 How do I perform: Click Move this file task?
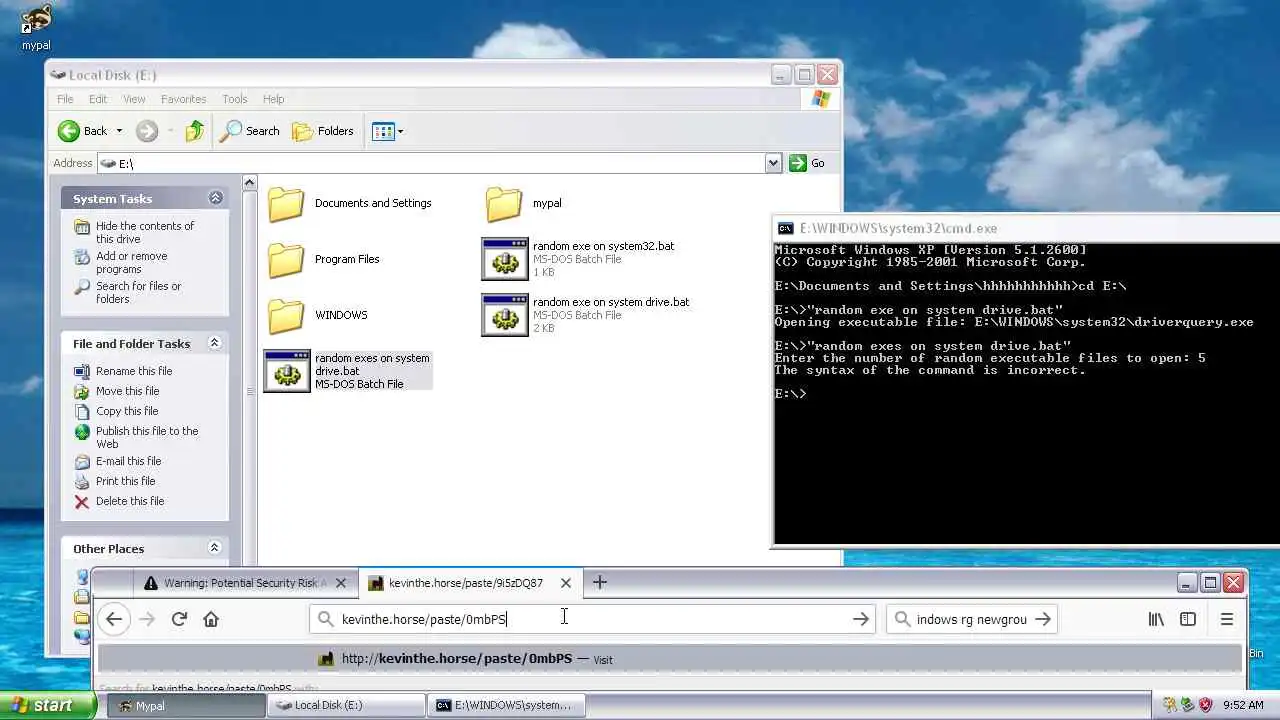click(127, 391)
